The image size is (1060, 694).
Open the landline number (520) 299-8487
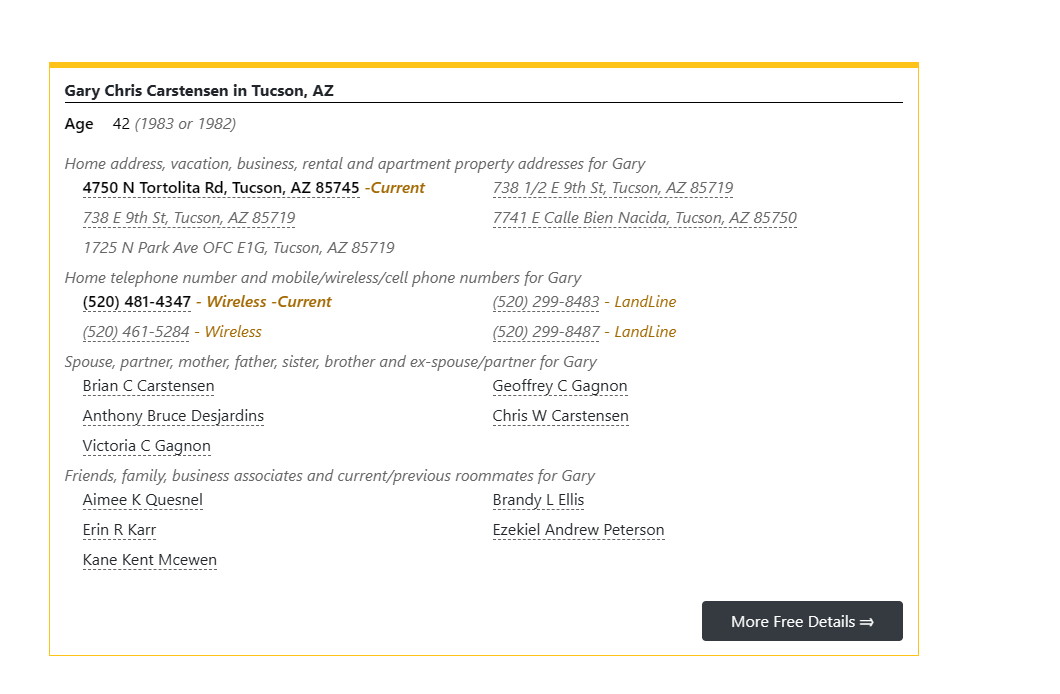[546, 332]
